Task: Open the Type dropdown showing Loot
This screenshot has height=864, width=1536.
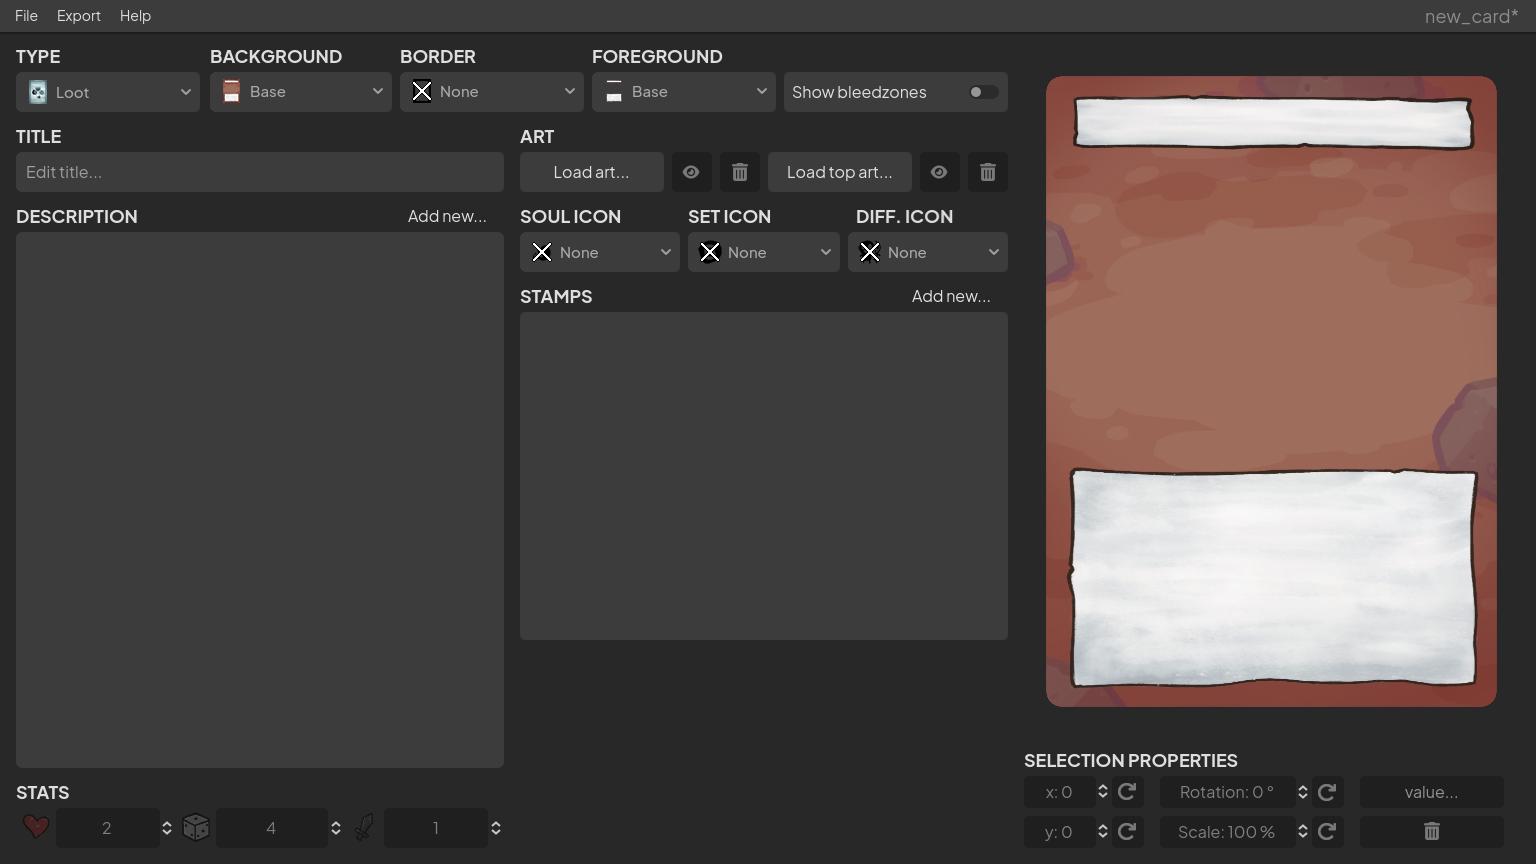Action: (108, 92)
